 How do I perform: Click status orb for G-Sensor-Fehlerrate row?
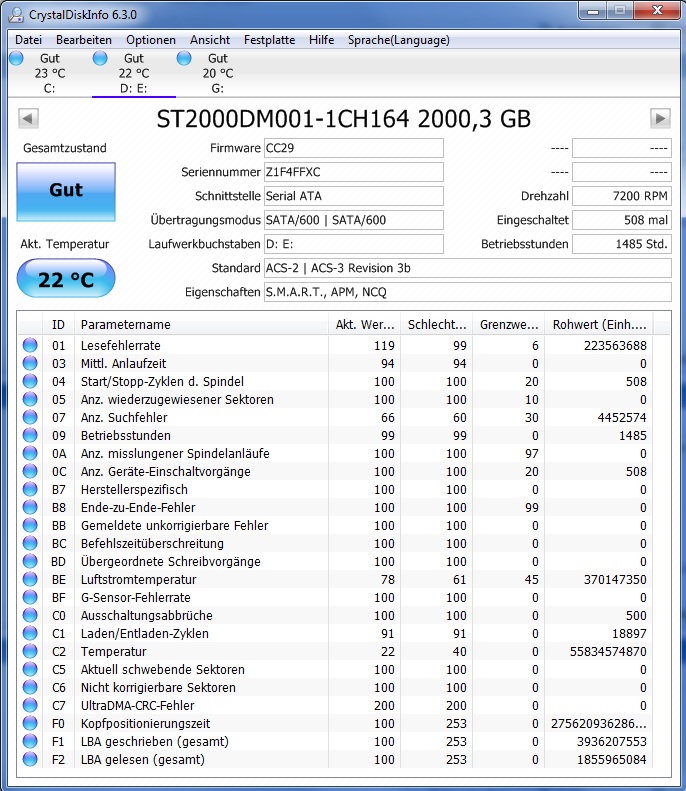[x=30, y=597]
